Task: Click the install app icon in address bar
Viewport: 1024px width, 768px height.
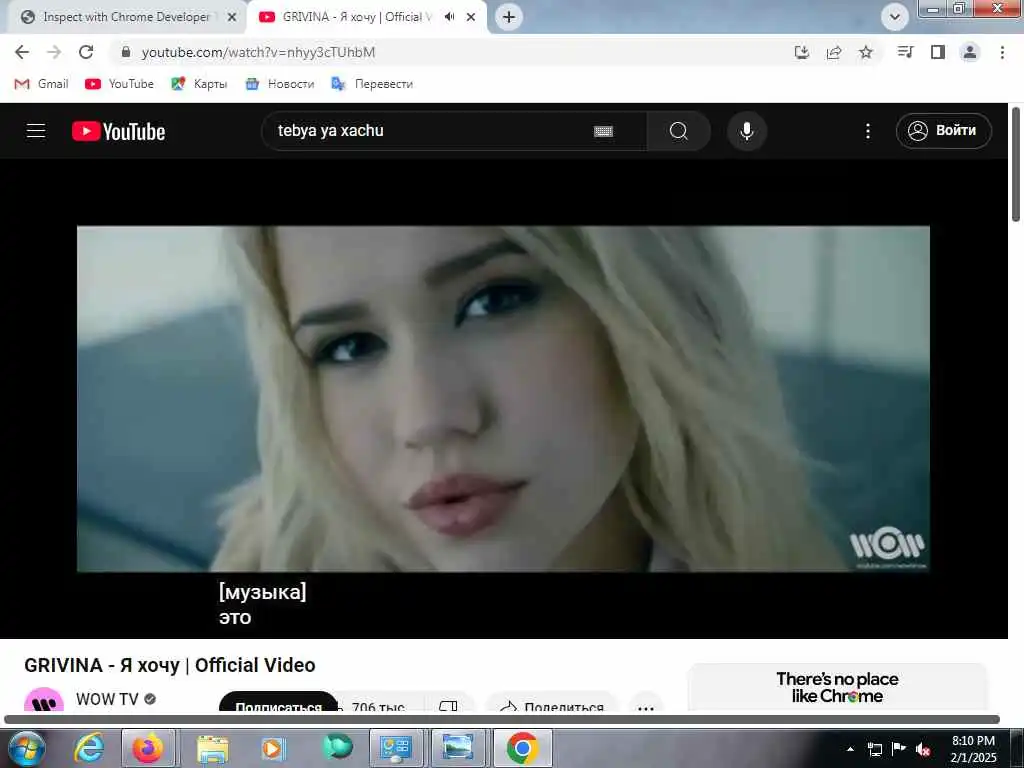Action: (801, 52)
